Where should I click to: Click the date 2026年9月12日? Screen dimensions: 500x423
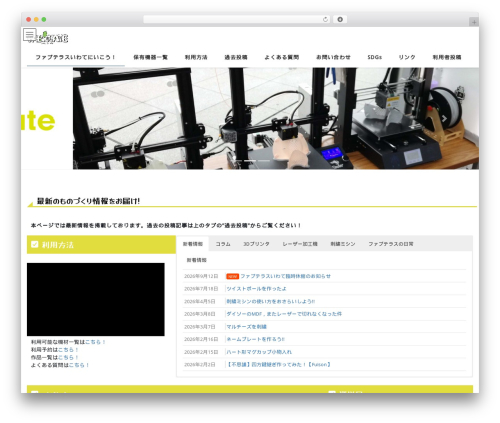coord(201,276)
